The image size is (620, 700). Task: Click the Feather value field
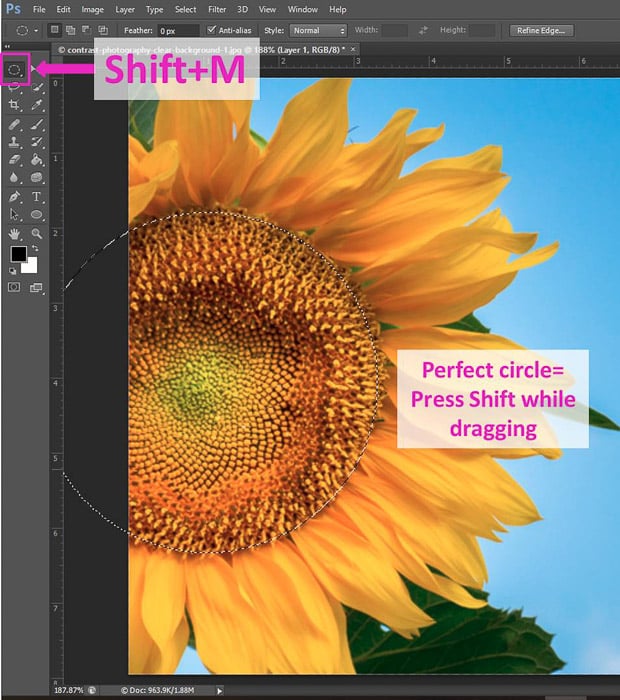(179, 30)
